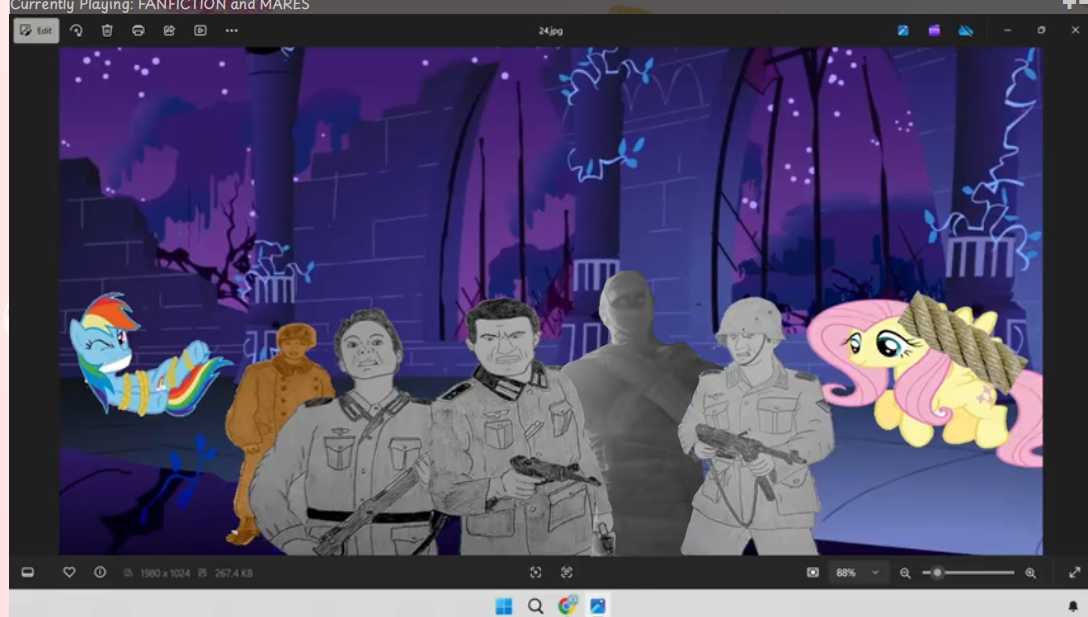Minimize the Photos window
Image resolution: width=1088 pixels, height=617 pixels.
pyautogui.click(x=1008, y=31)
